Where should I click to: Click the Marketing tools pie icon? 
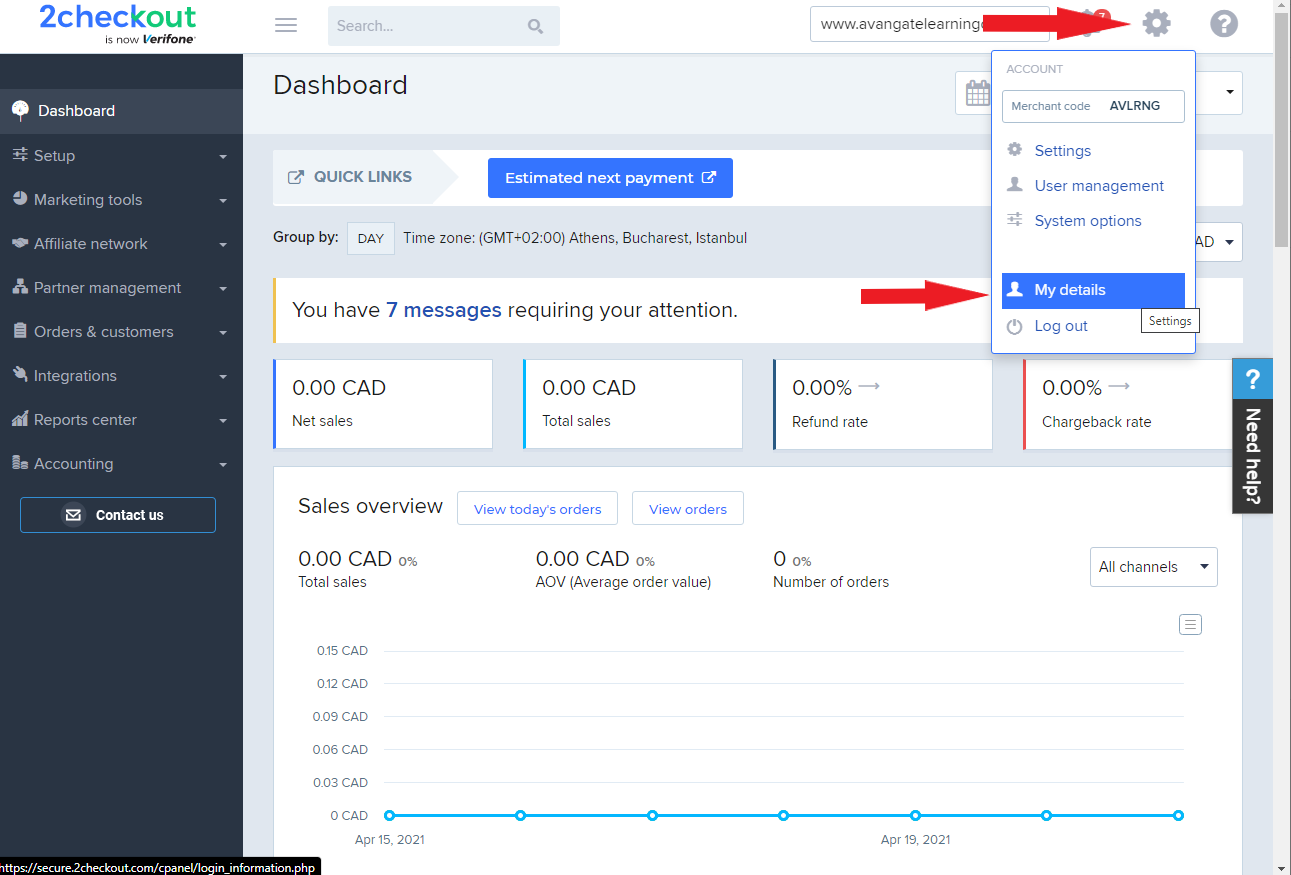[20, 199]
